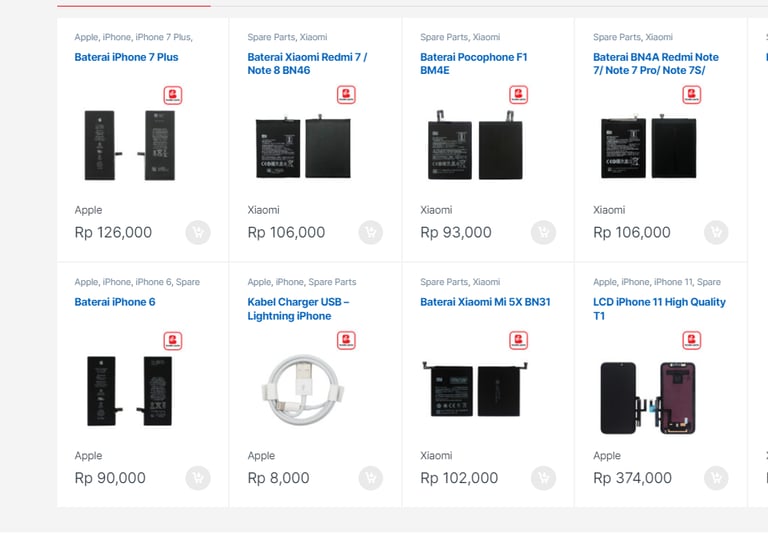Image resolution: width=768 pixels, height=548 pixels.
Task: Open Kabel Charger USB – Lightning iPhone link
Action: coord(298,309)
